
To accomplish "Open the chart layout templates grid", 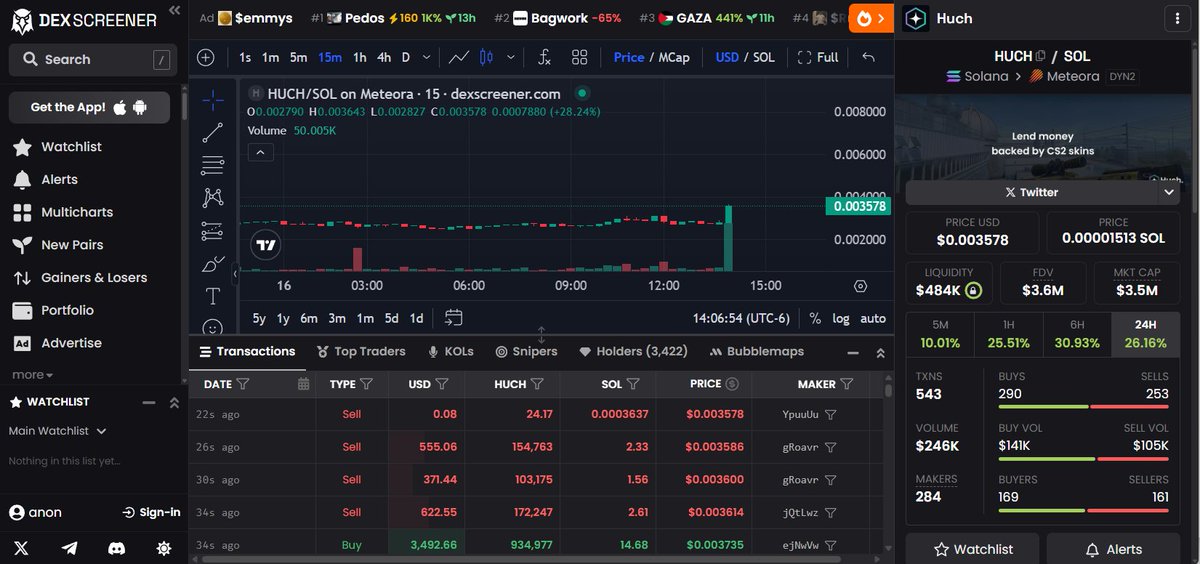I will 579,57.
